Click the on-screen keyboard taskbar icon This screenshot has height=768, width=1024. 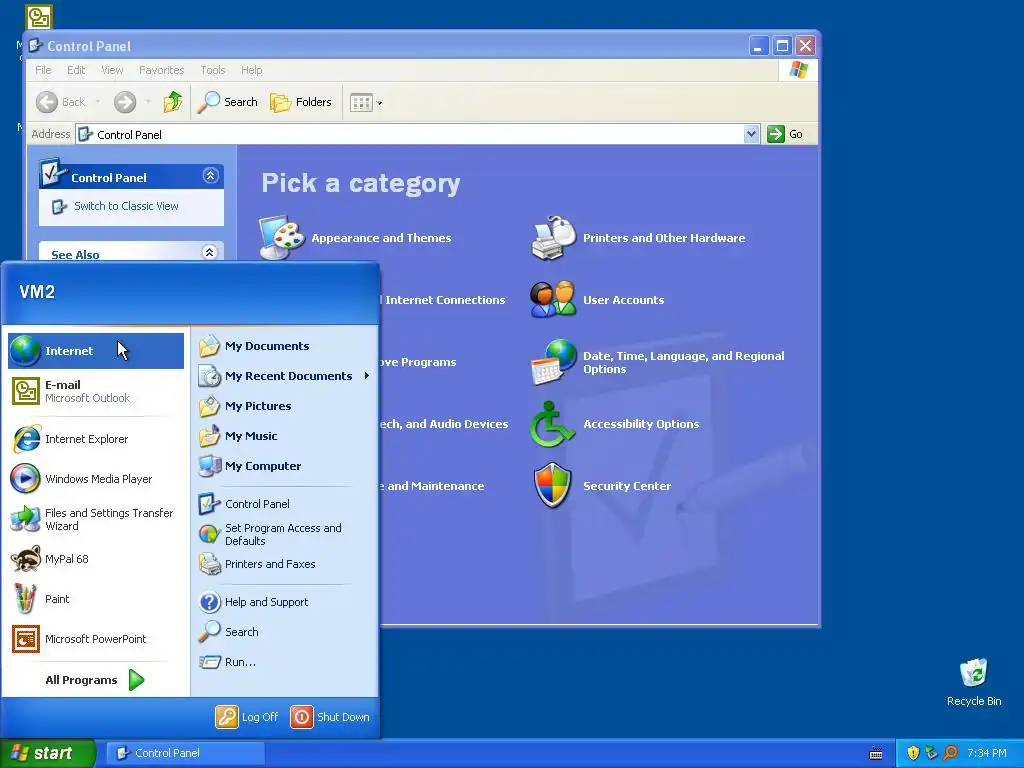coord(876,754)
